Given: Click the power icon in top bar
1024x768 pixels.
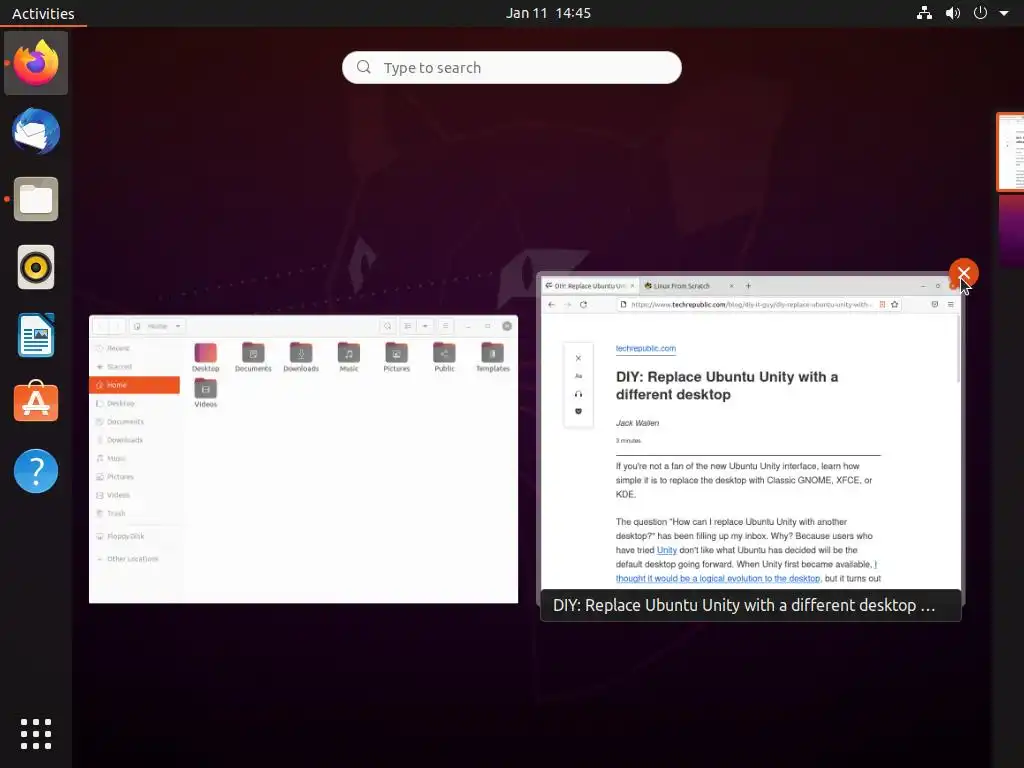Looking at the screenshot, I should [980, 13].
